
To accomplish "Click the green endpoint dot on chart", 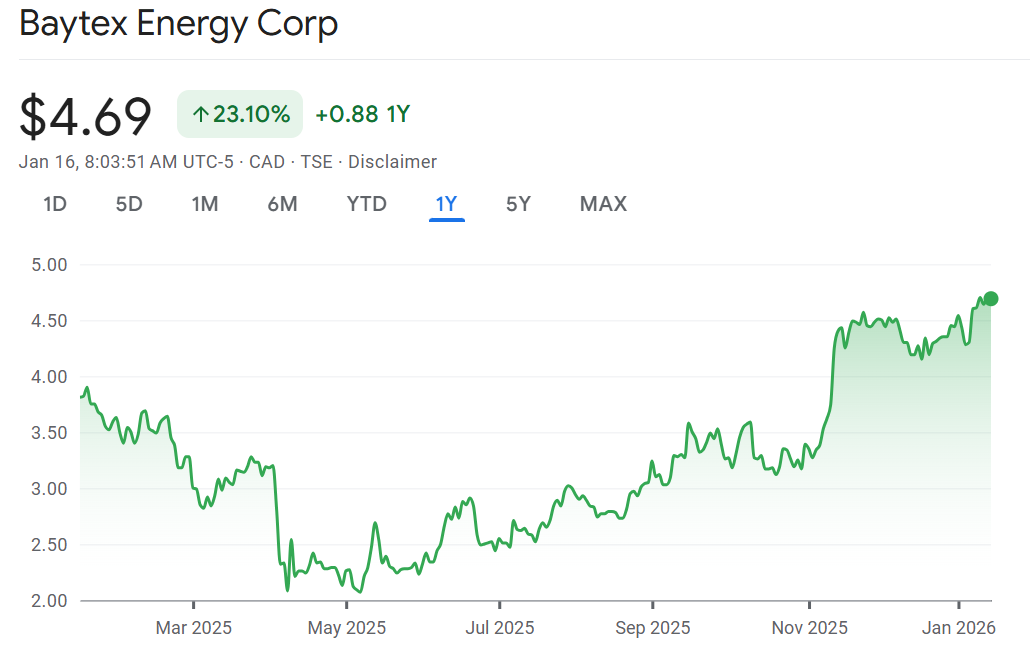I will [991, 298].
